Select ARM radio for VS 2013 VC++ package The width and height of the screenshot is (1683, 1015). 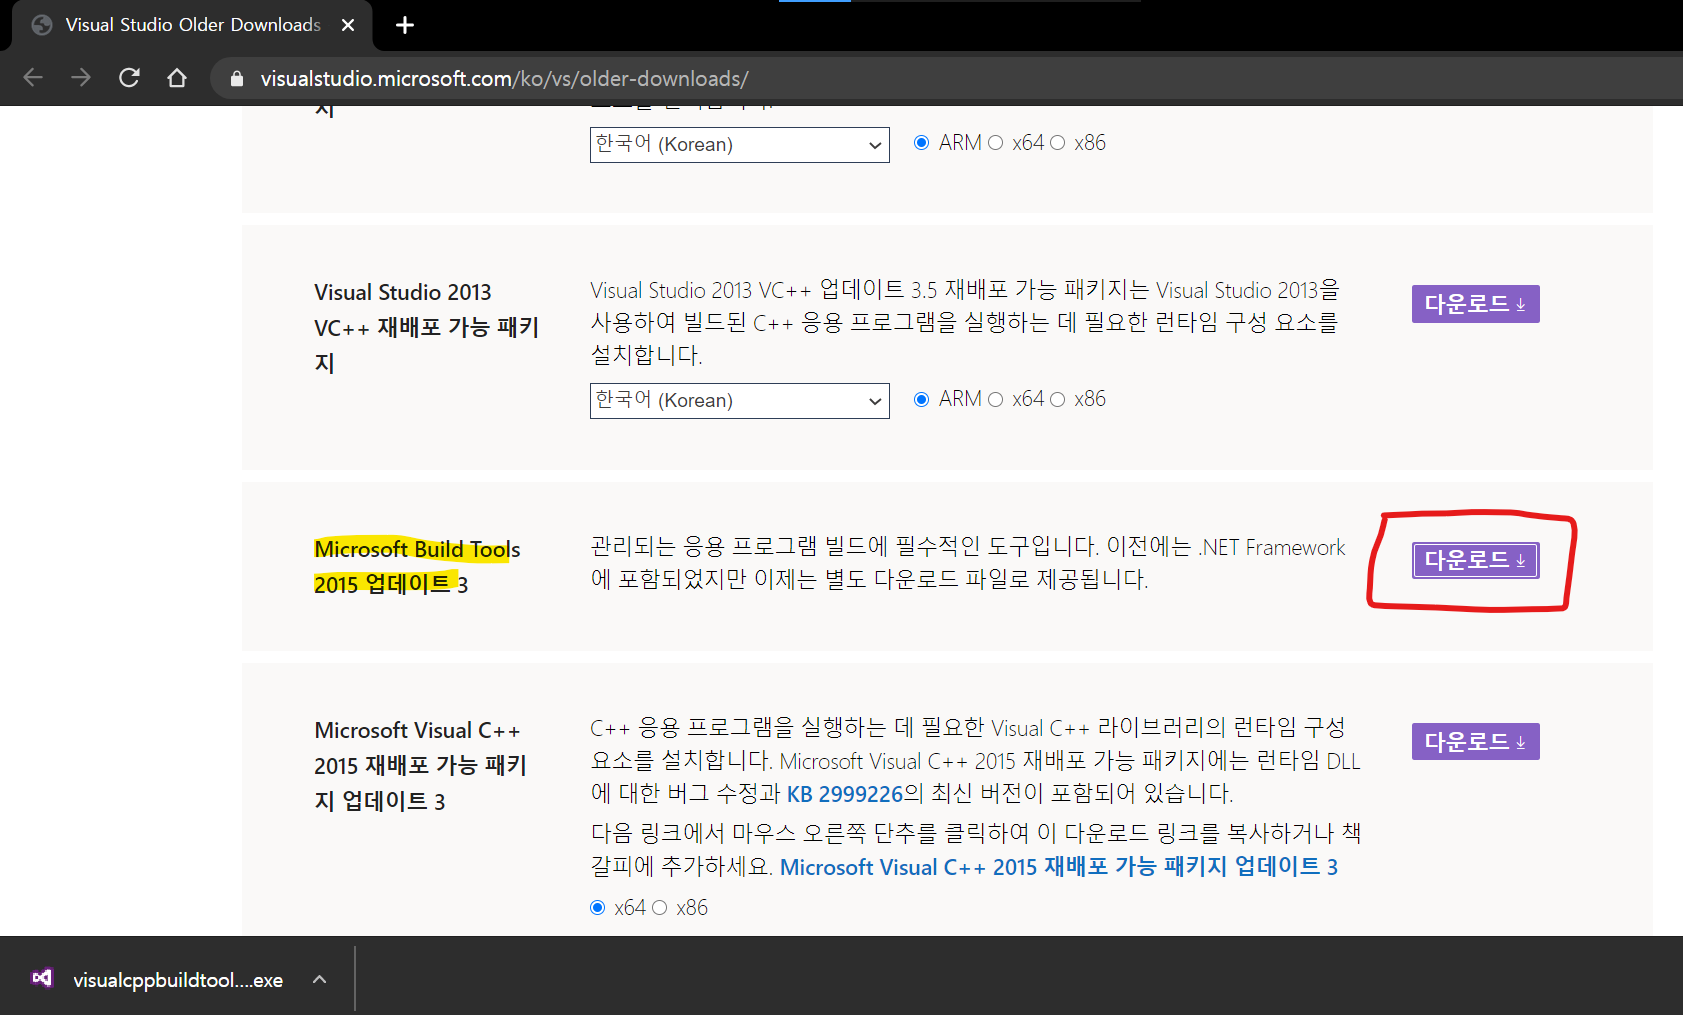pyautogui.click(x=922, y=399)
